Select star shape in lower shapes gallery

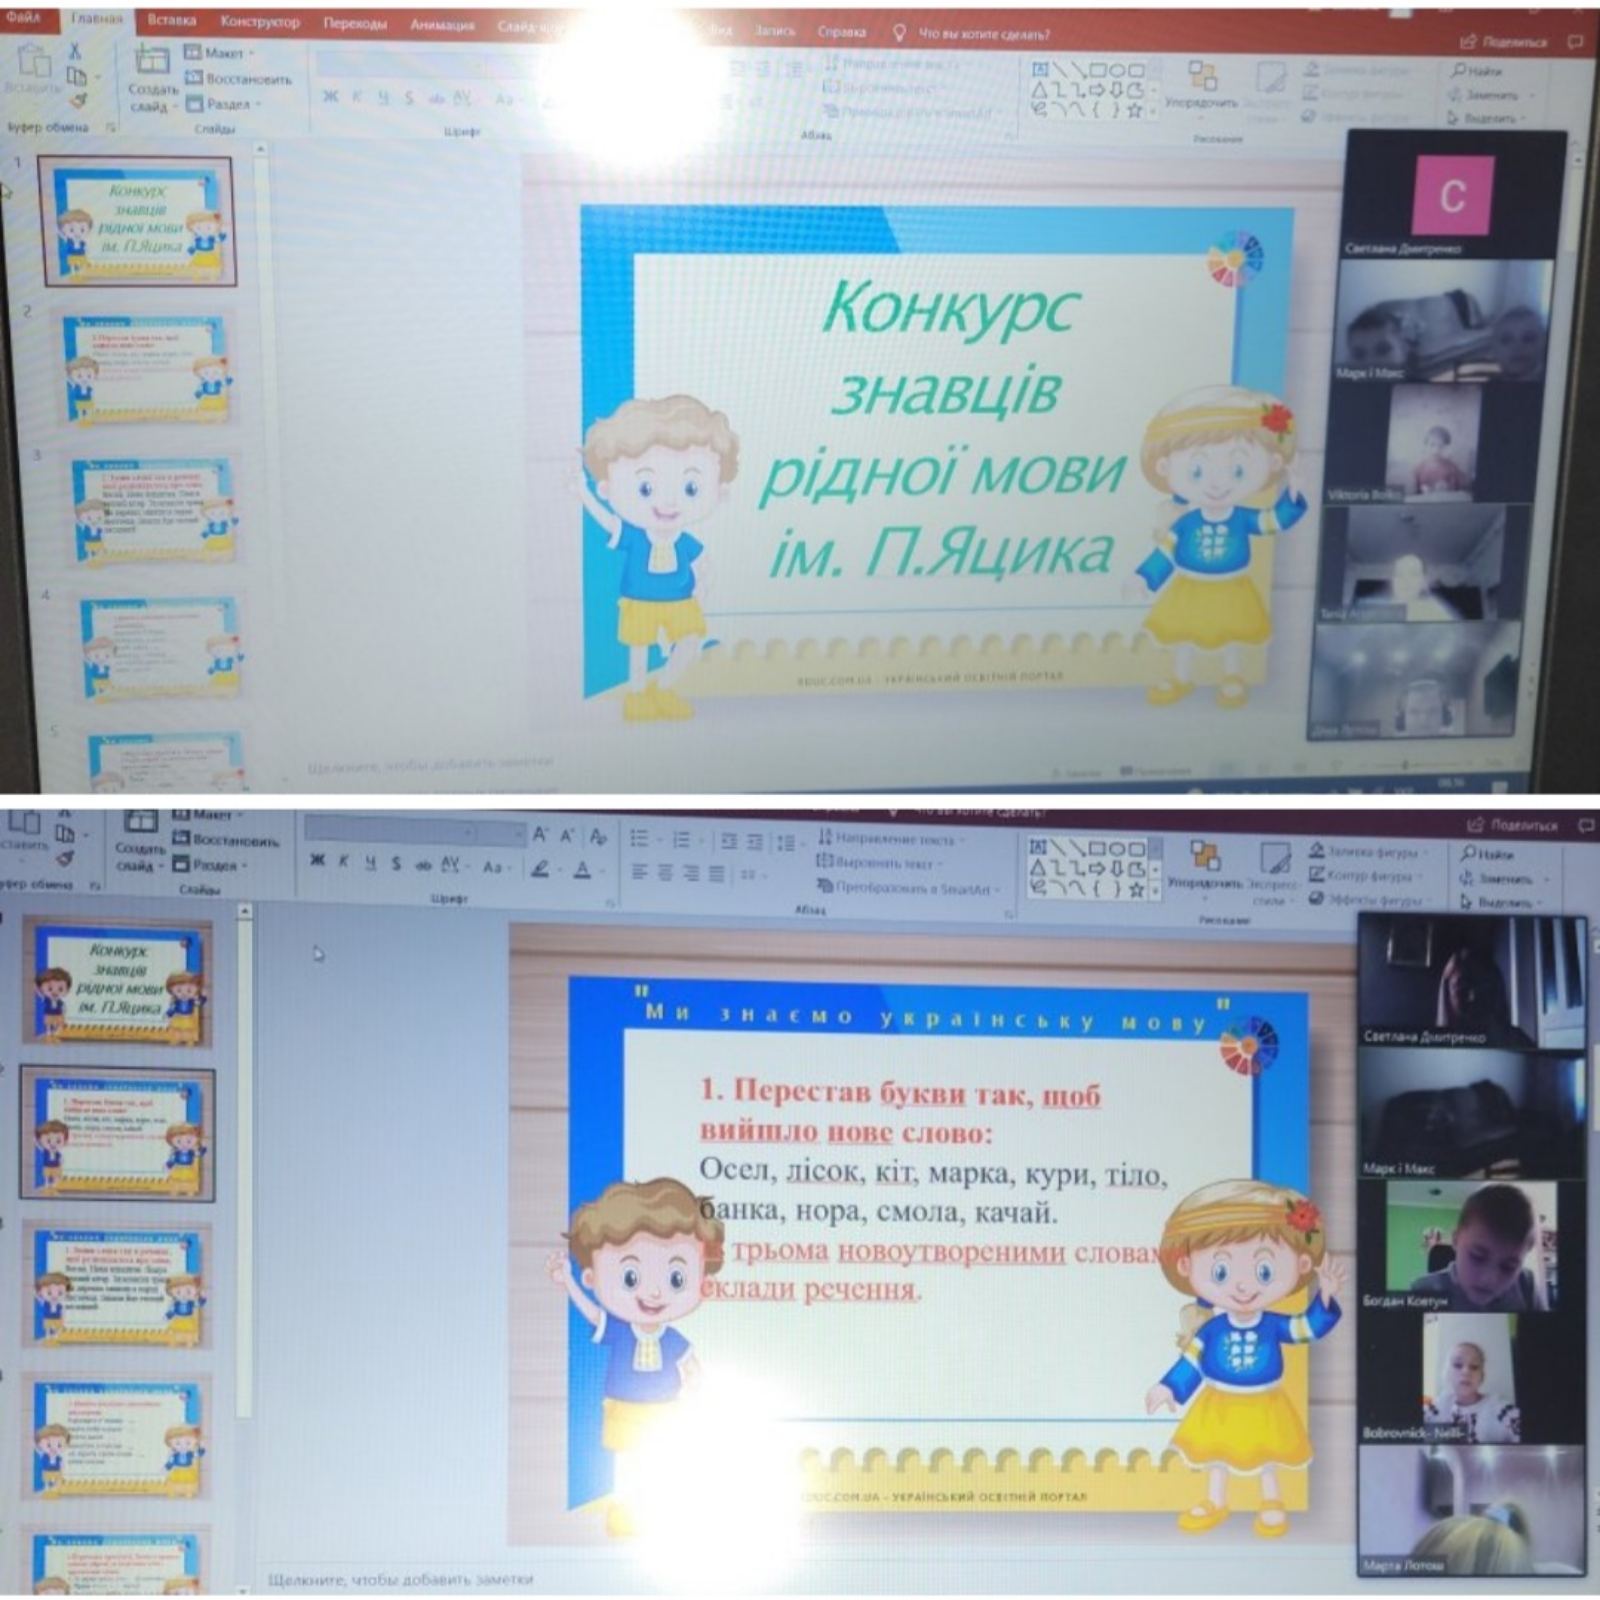tap(1135, 889)
